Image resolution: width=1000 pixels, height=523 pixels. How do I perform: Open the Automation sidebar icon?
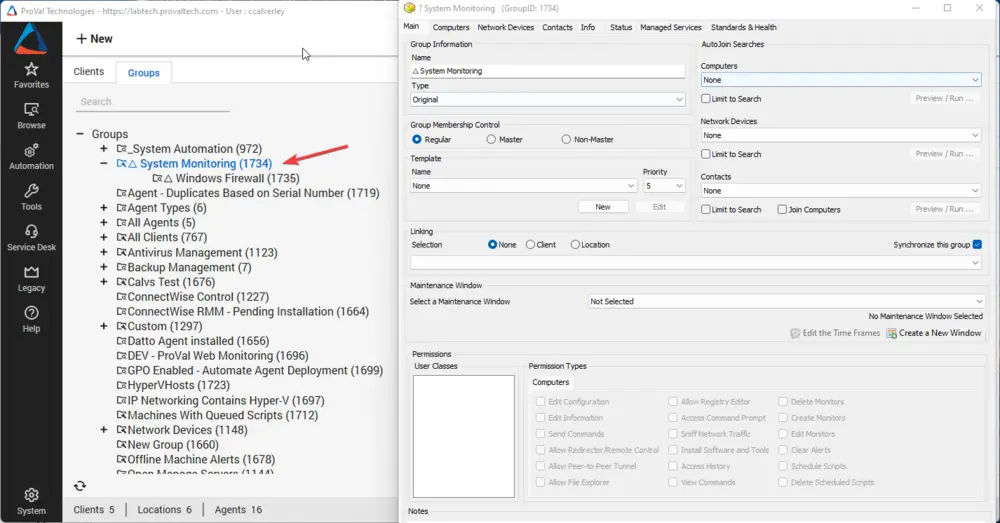31,151
